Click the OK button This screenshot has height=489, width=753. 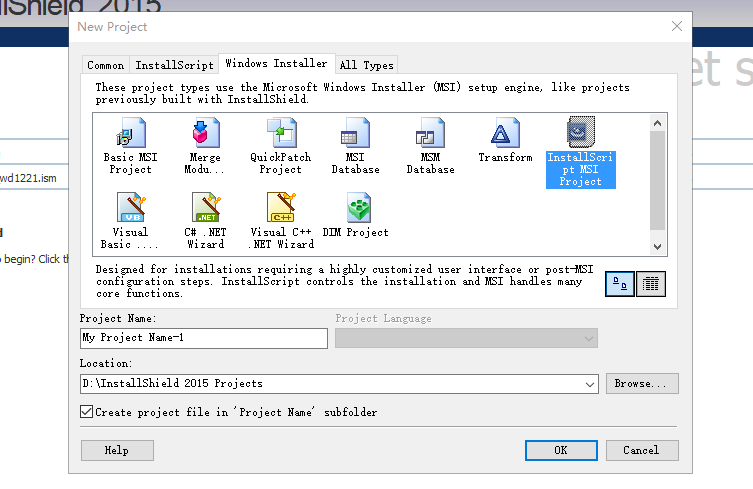[x=561, y=451]
